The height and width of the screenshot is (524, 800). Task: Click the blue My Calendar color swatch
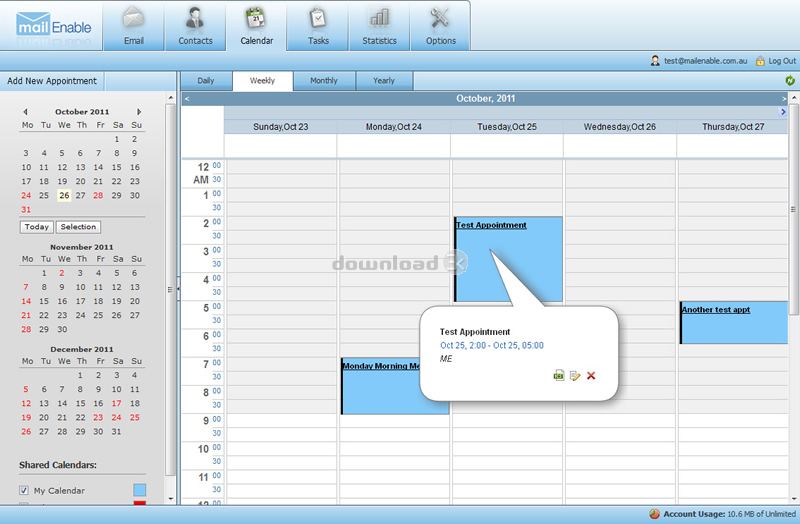[139, 490]
